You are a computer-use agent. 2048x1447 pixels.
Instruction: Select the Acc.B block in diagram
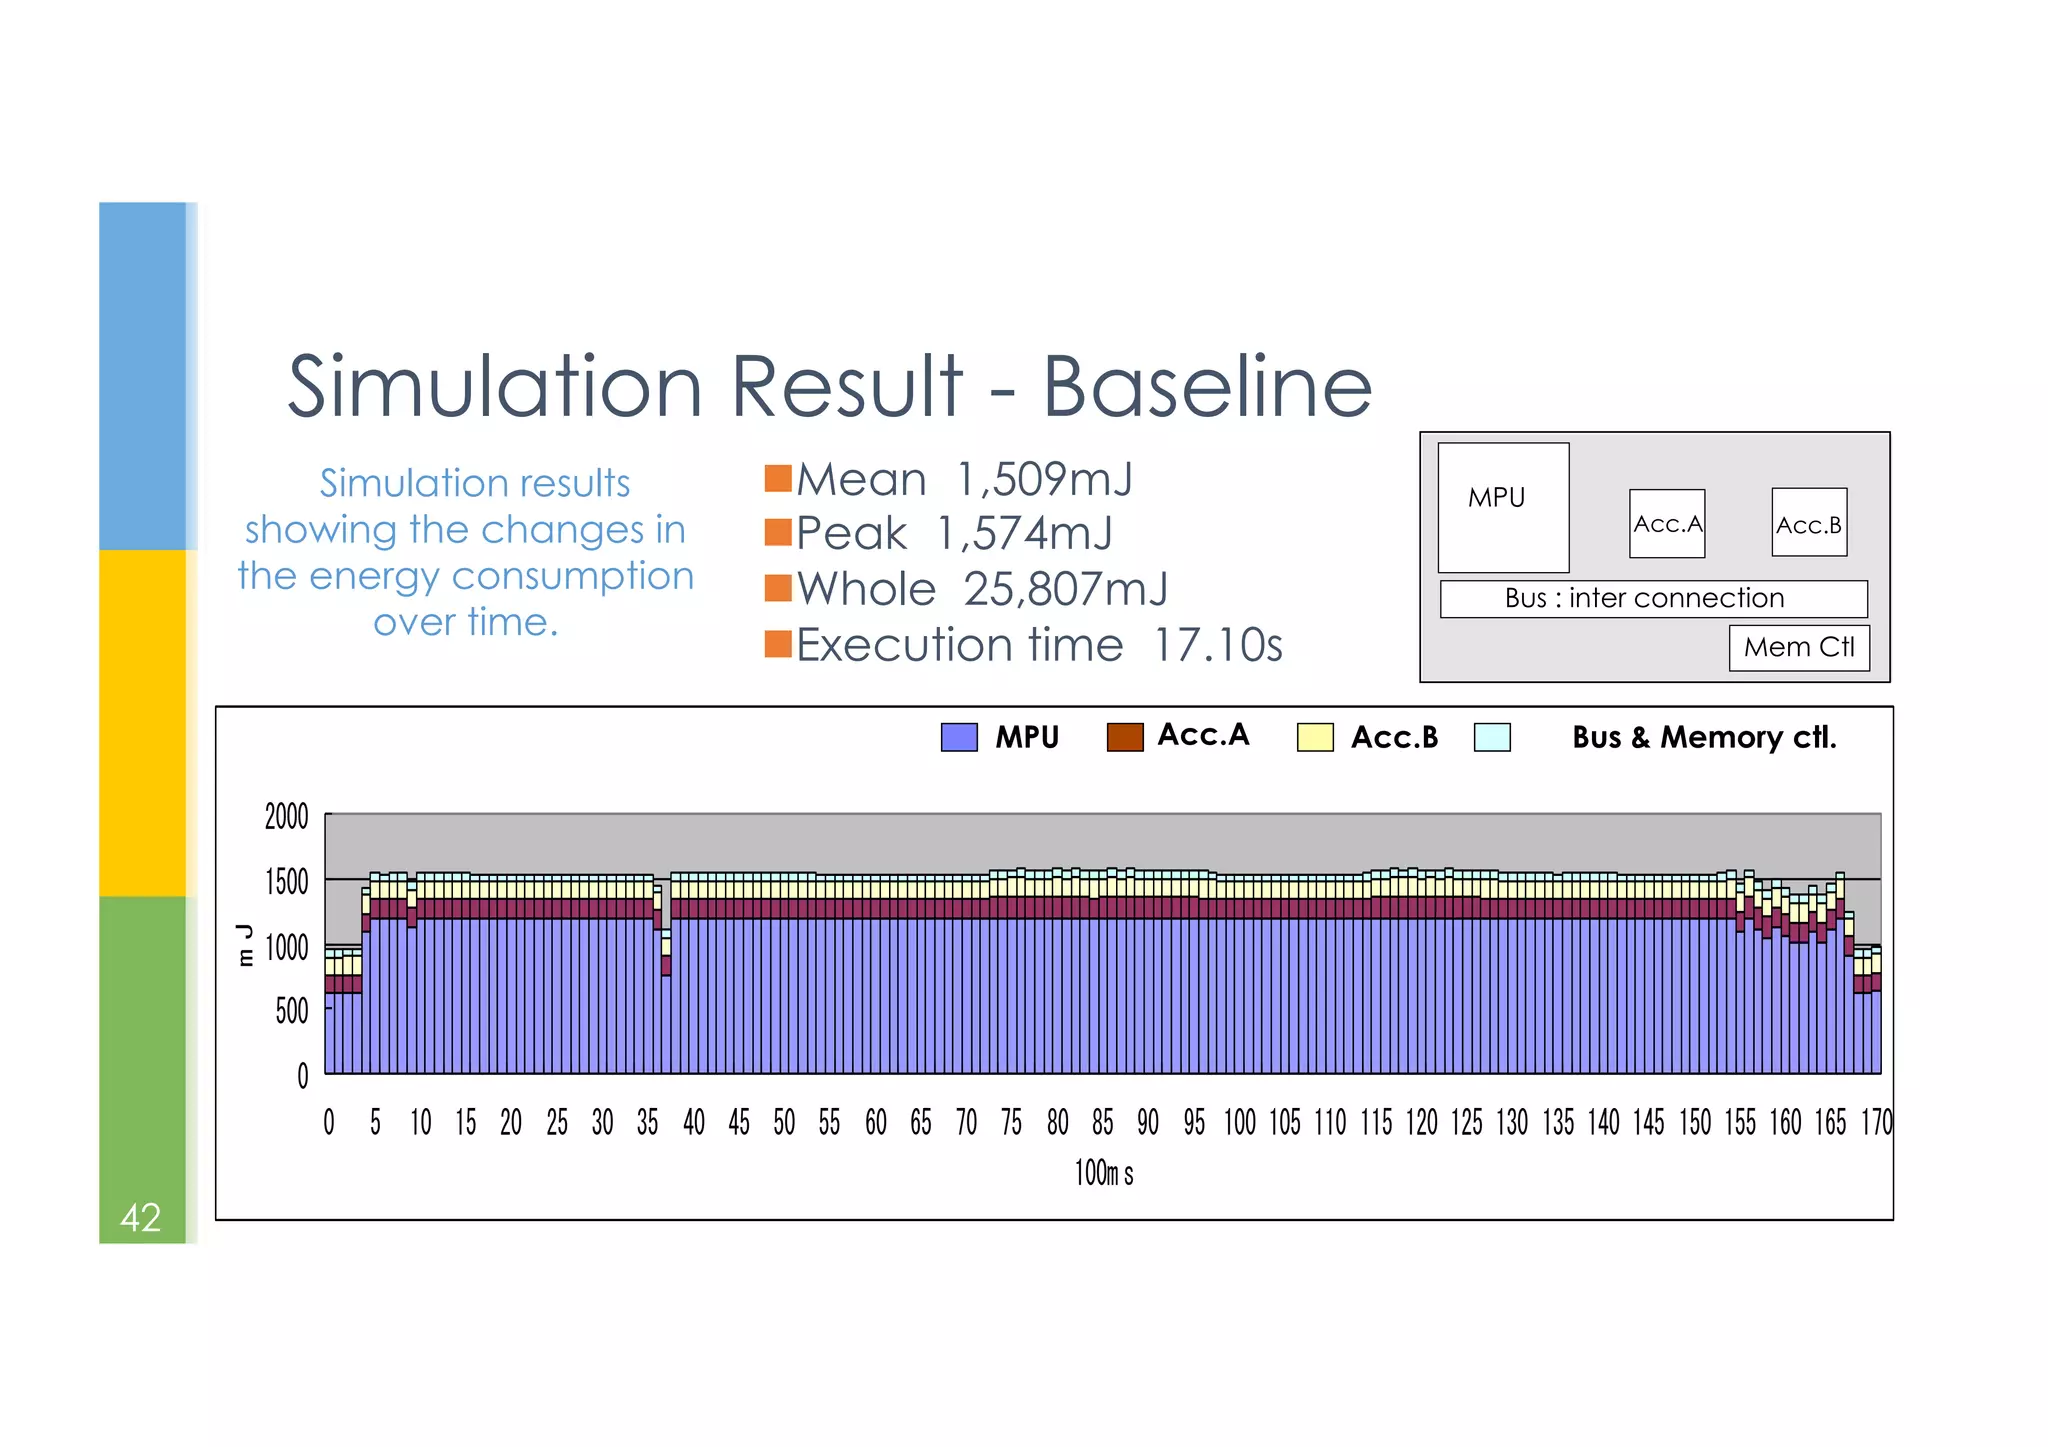pos(1808,523)
